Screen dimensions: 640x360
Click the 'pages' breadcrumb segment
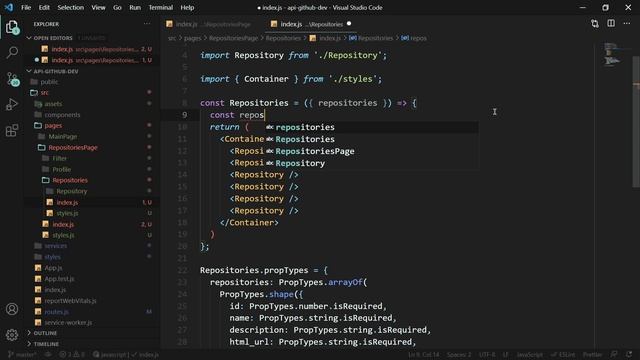(193, 38)
